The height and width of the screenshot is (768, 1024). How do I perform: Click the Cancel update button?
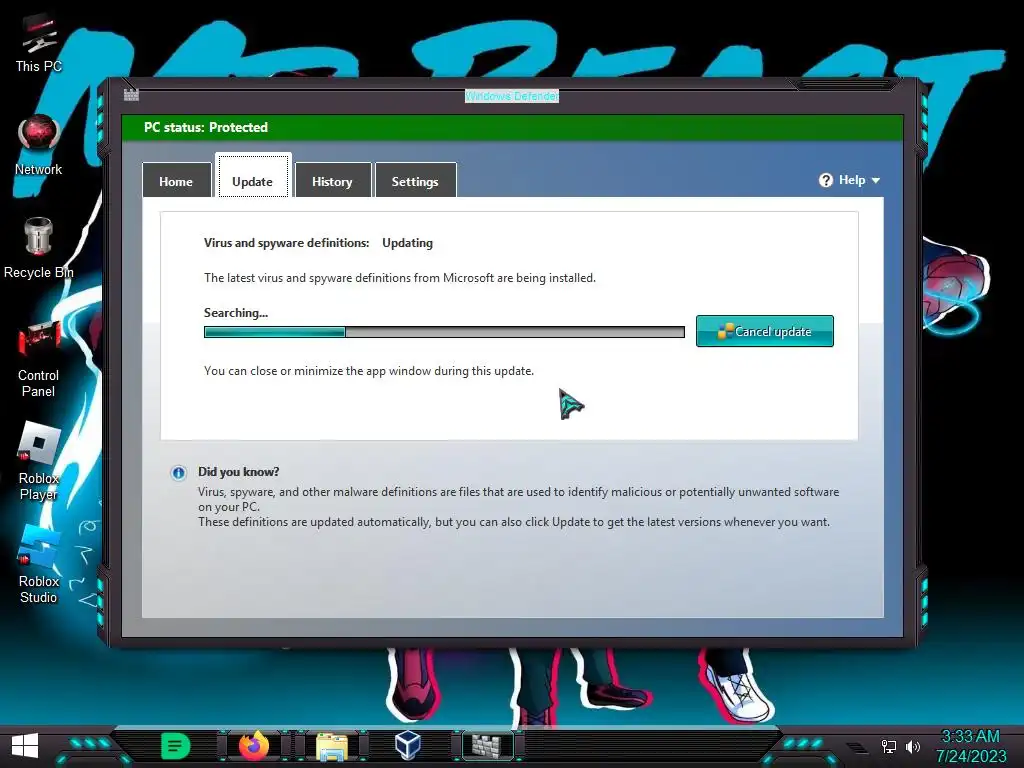tap(765, 331)
